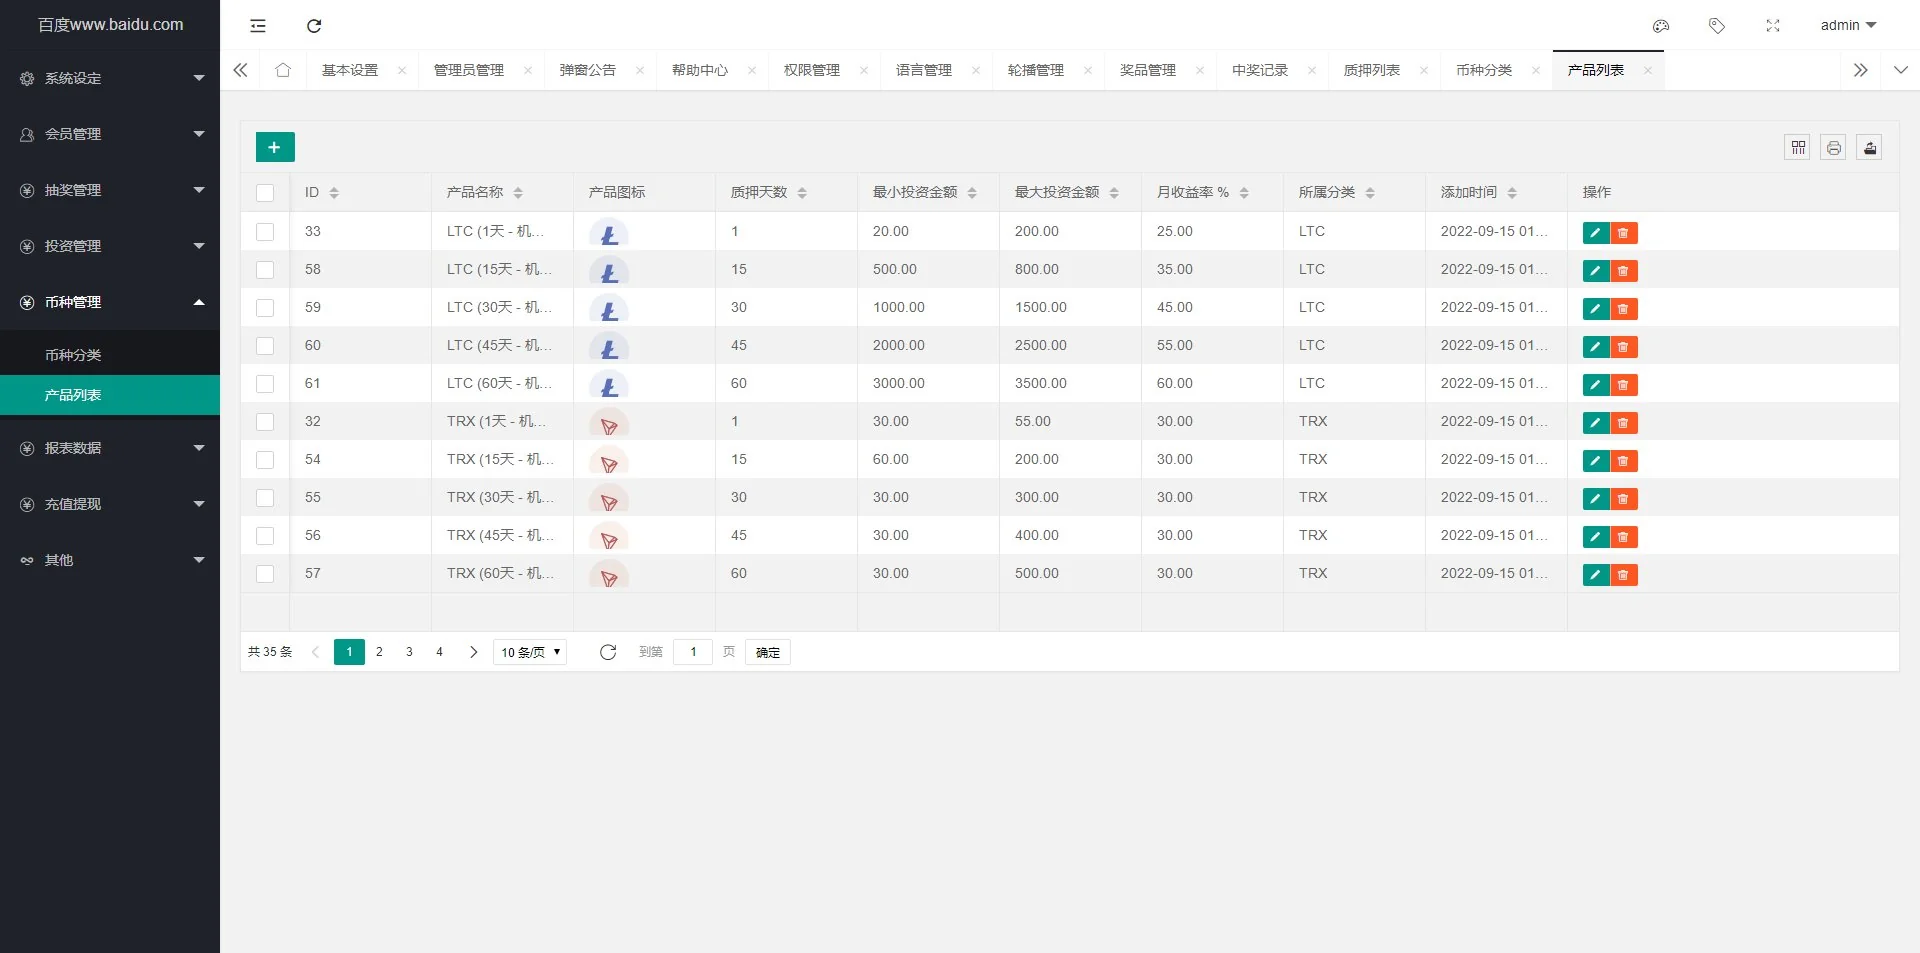Viewport: 1920px width, 953px height.
Task: Tick the checkbox for ID 56 row
Action: click(x=265, y=536)
